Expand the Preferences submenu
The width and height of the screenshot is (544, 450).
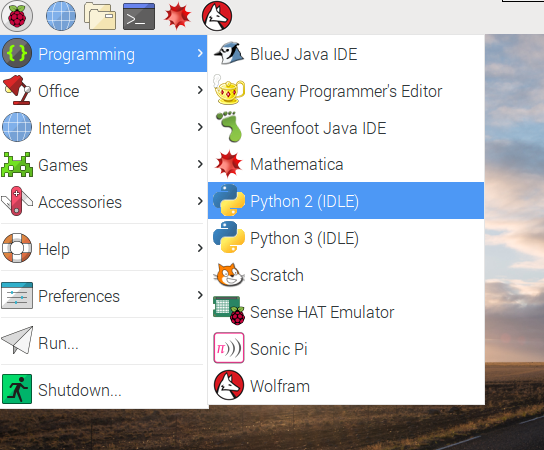click(103, 296)
